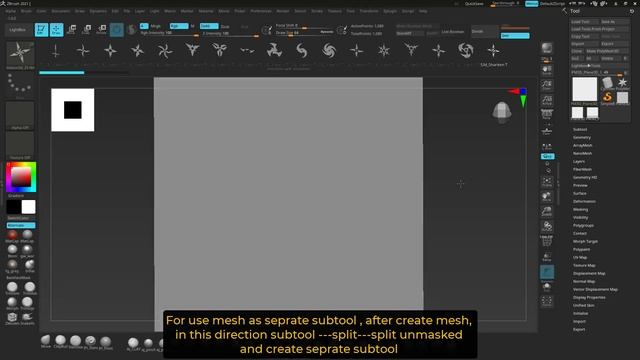Open the Document menu
Image resolution: width=640 pixels, height=360 pixels.
point(60,11)
